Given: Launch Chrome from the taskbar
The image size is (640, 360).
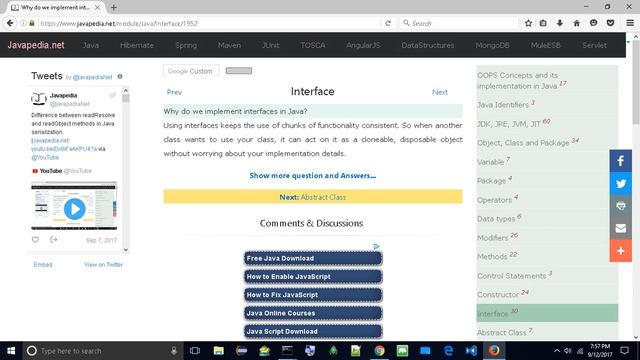Looking at the screenshot, I should [379, 351].
